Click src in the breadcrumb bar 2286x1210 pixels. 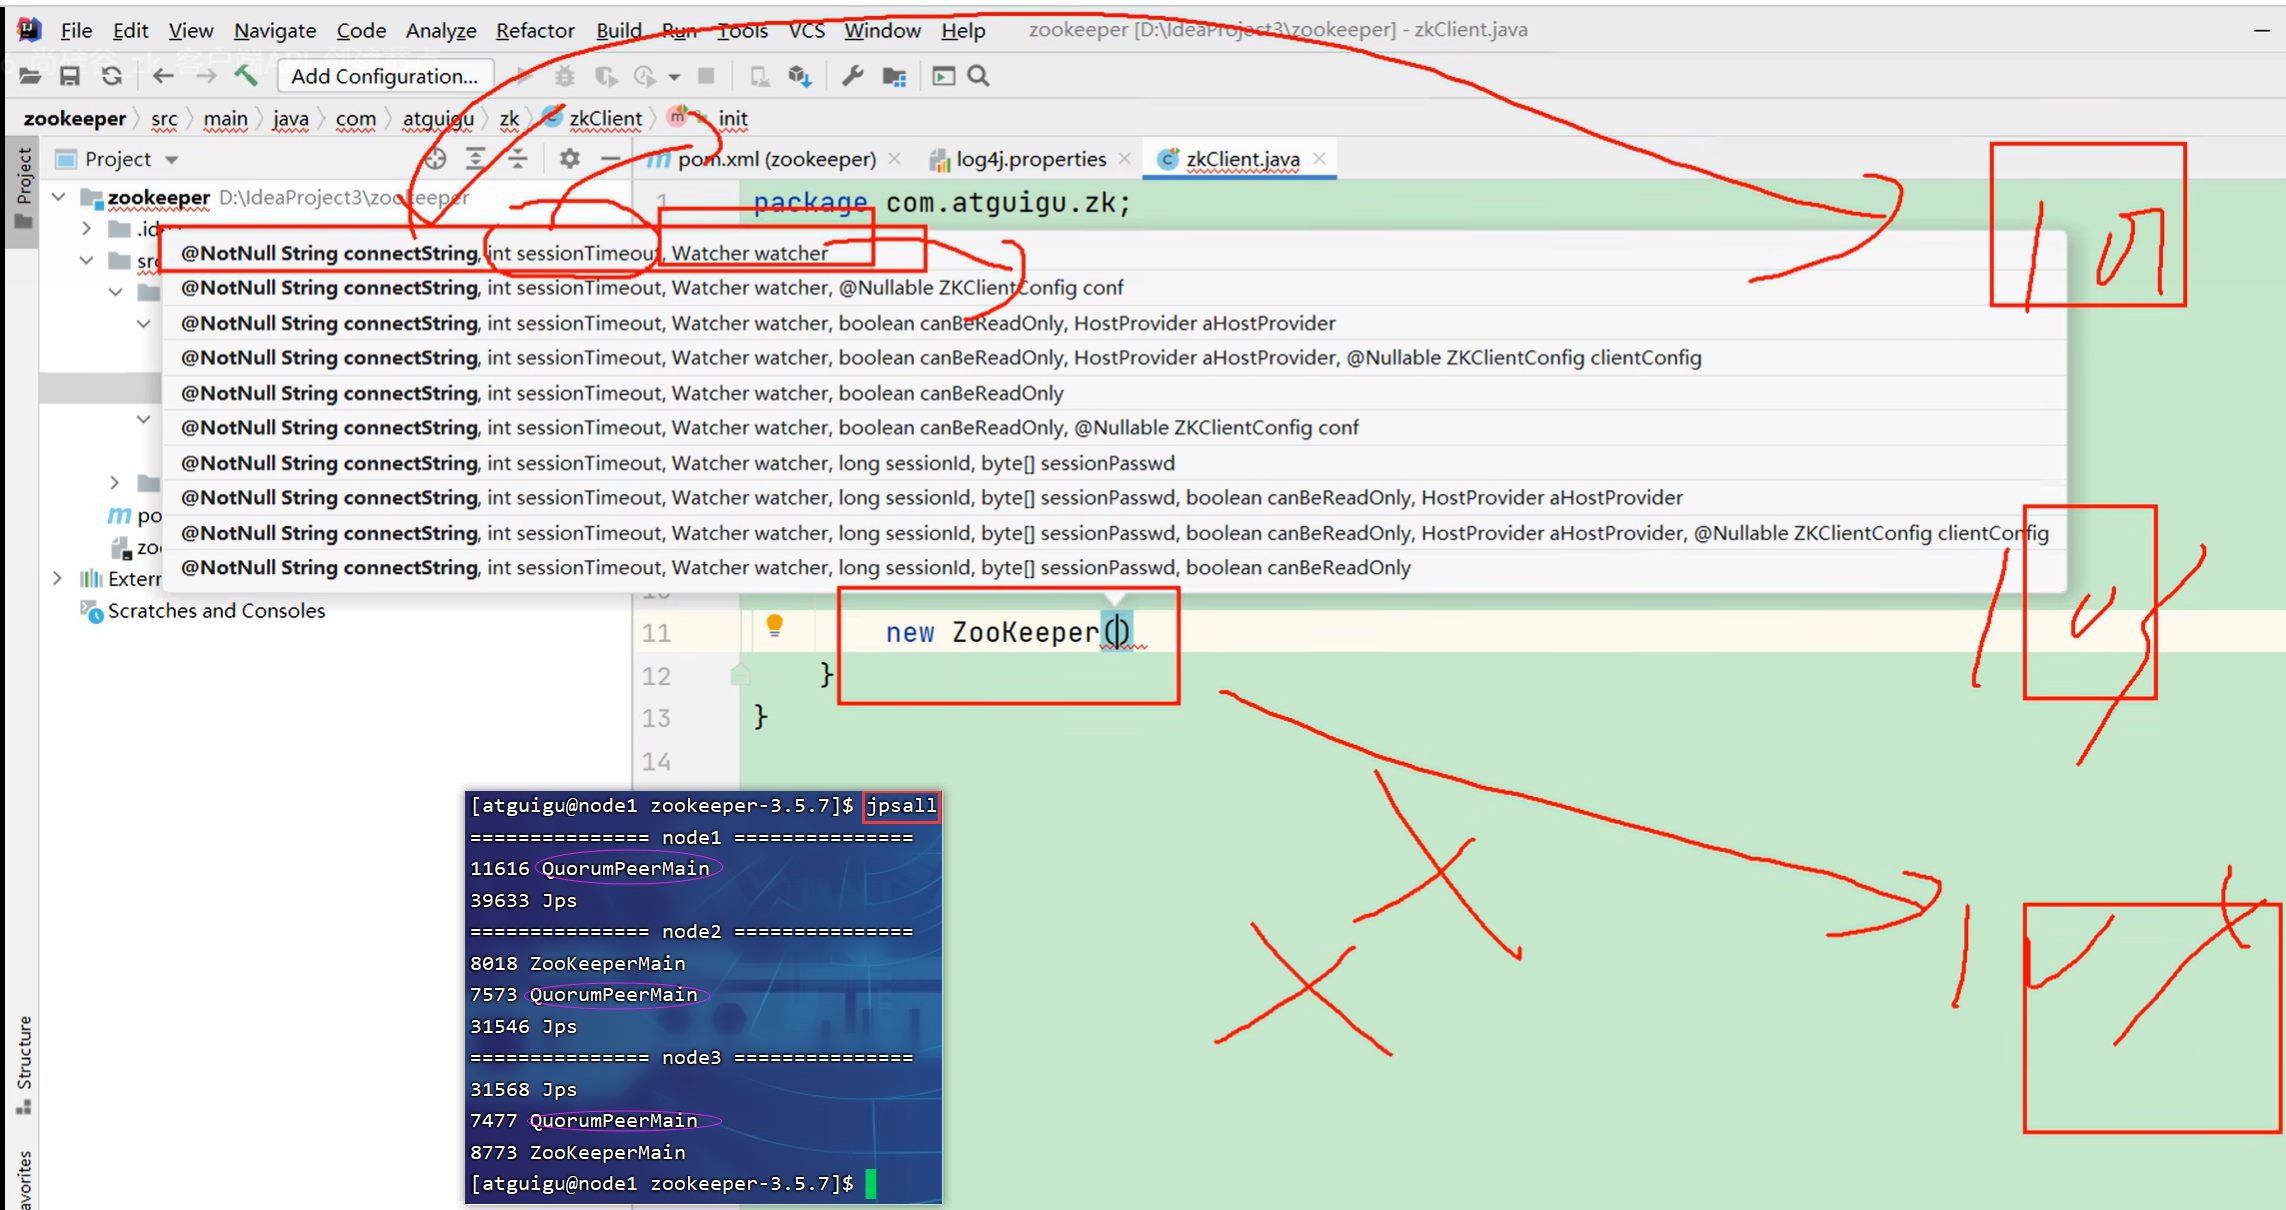[x=164, y=119]
